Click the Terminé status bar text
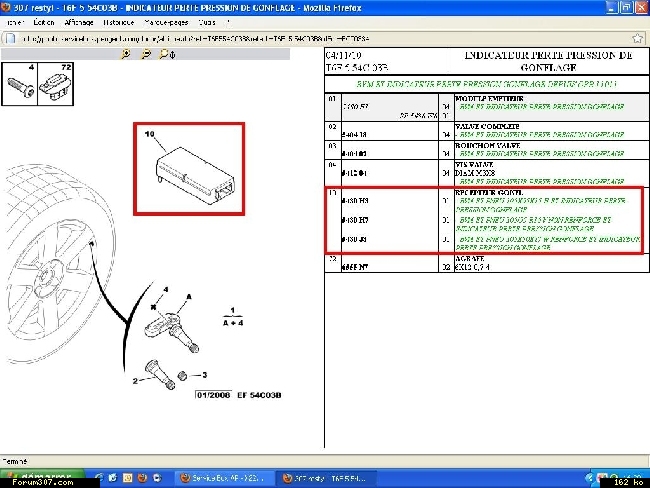This screenshot has height=488, width=650. pos(15,461)
